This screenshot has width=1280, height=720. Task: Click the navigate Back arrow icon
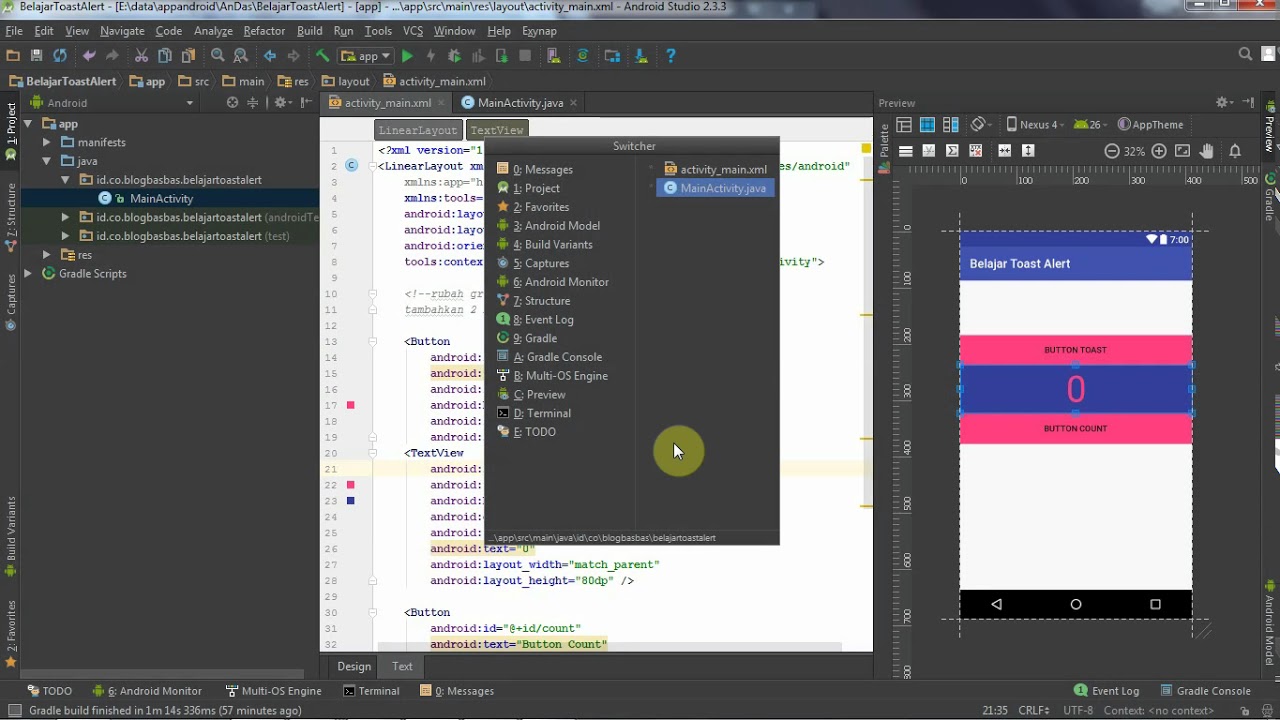(x=269, y=56)
